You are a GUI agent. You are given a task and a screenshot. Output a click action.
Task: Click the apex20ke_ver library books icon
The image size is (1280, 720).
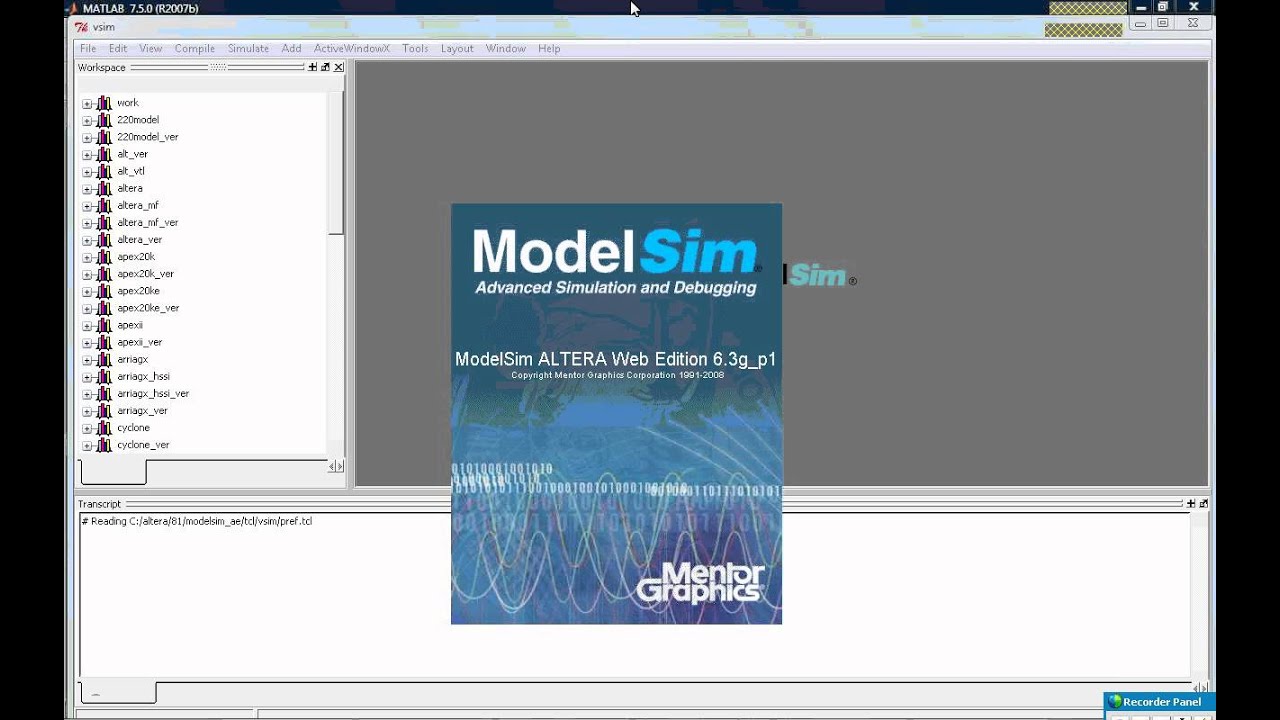pos(104,308)
